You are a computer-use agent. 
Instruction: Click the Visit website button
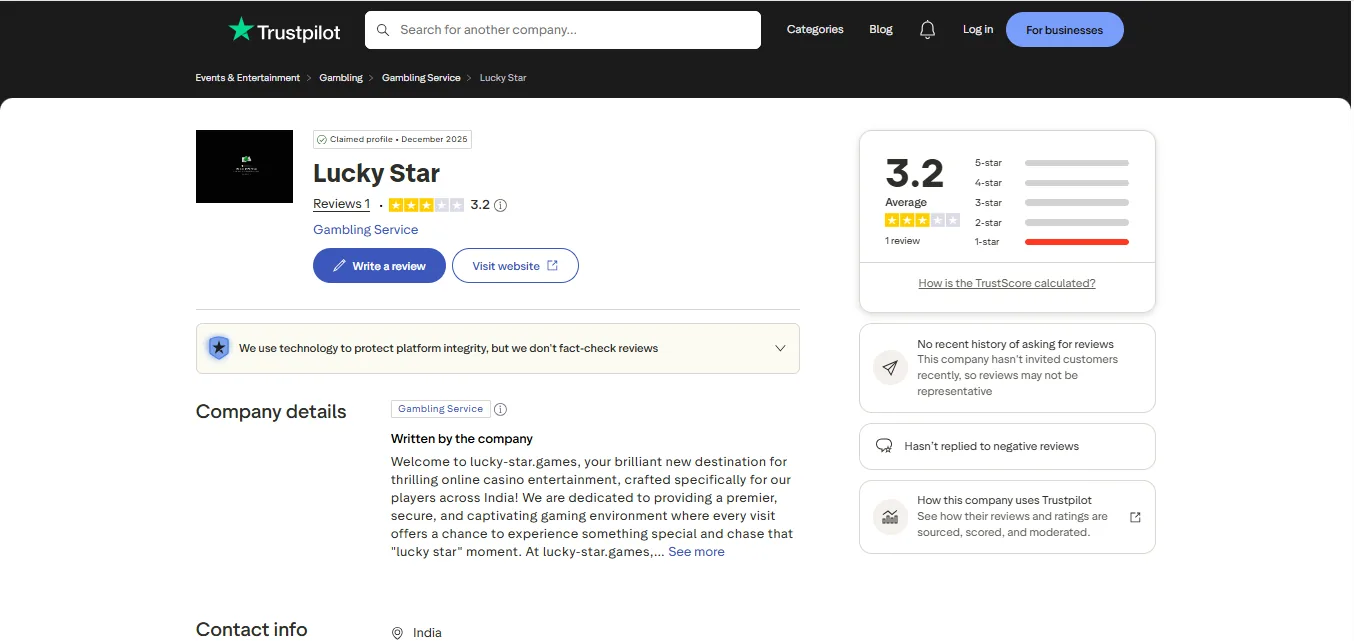click(x=515, y=266)
